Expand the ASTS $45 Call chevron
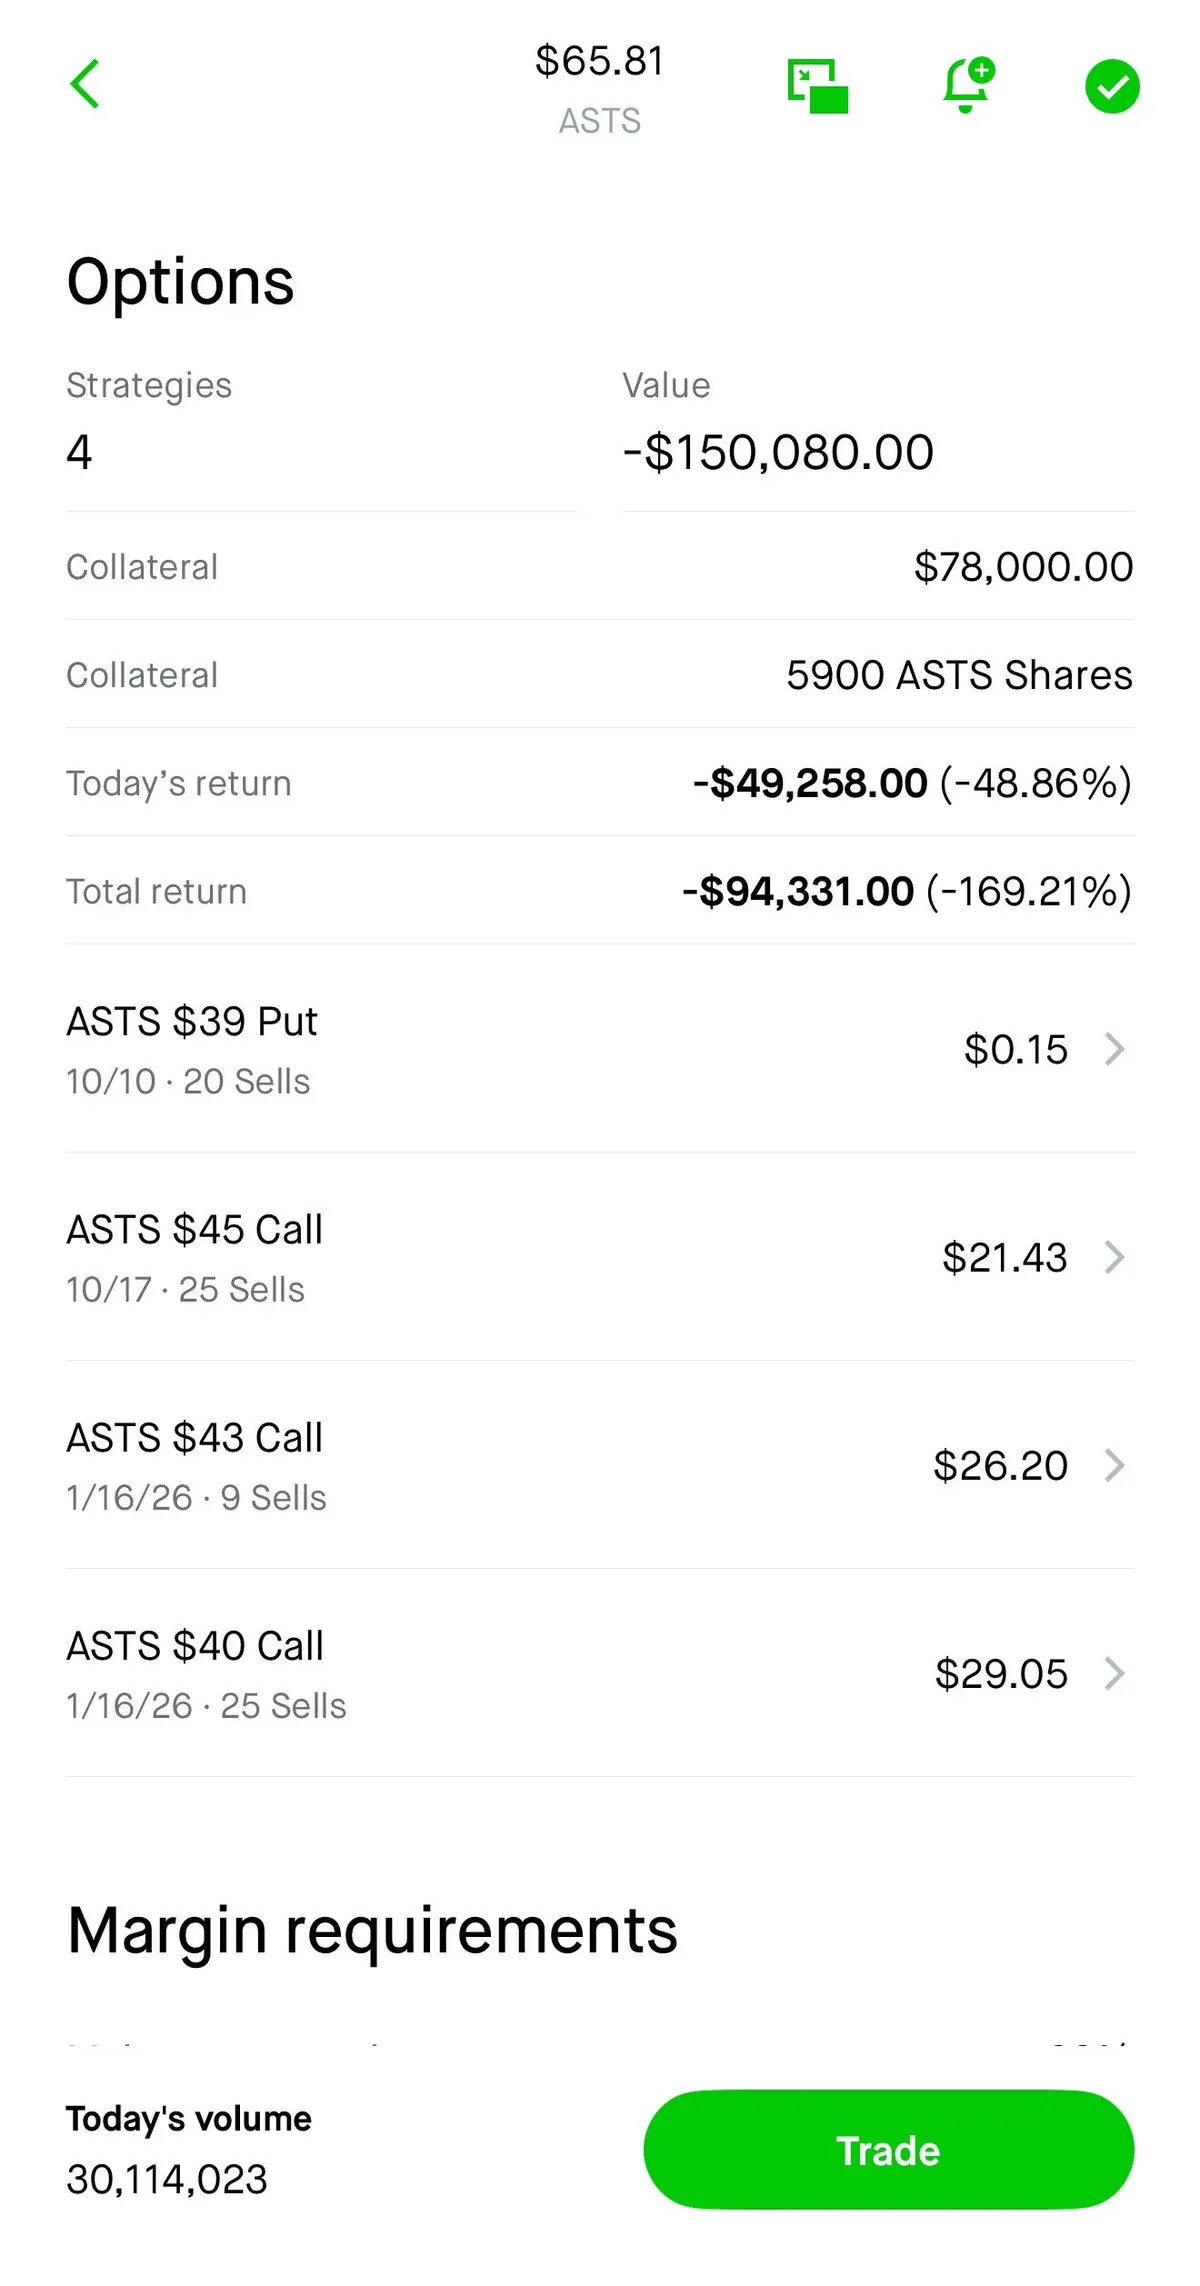 [1114, 1257]
